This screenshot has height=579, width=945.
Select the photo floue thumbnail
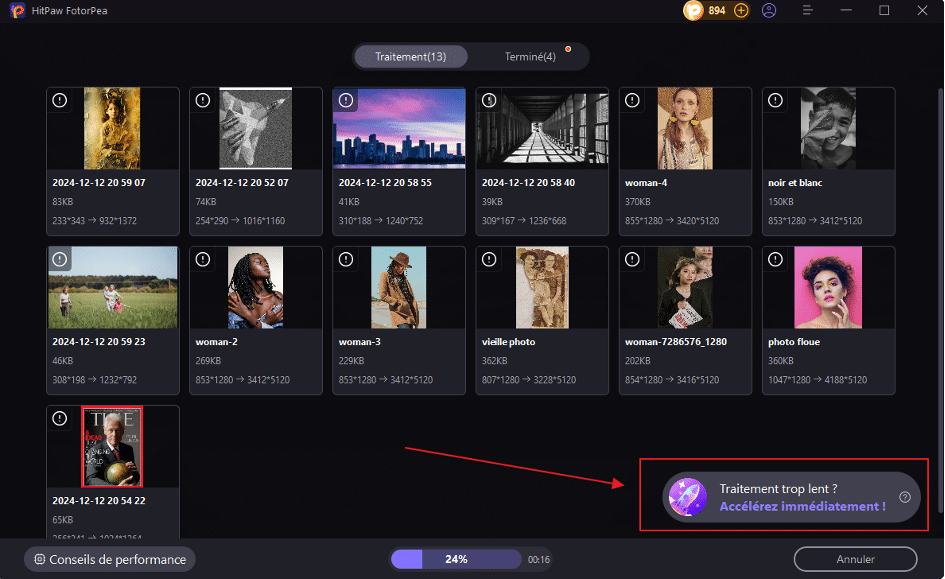click(x=828, y=287)
